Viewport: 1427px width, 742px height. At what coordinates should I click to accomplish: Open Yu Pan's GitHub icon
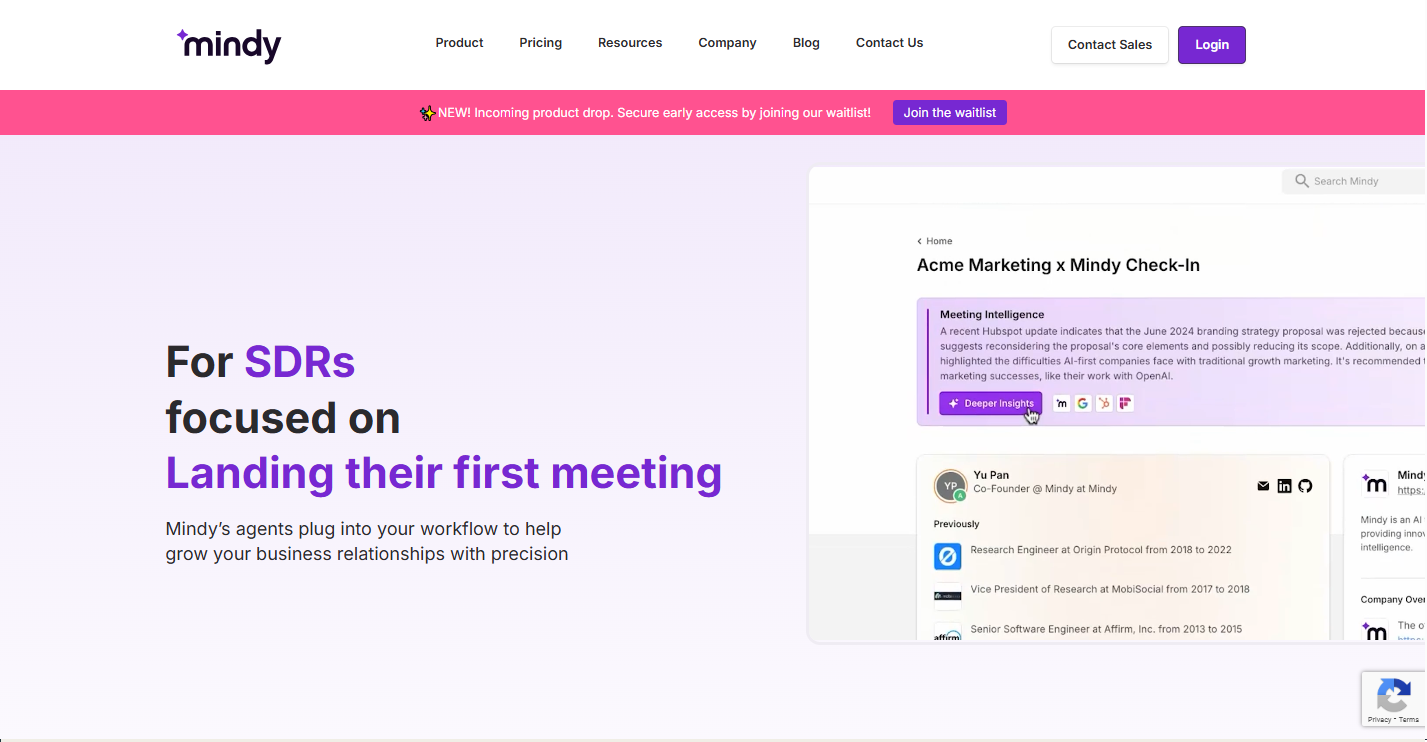[1305, 486]
